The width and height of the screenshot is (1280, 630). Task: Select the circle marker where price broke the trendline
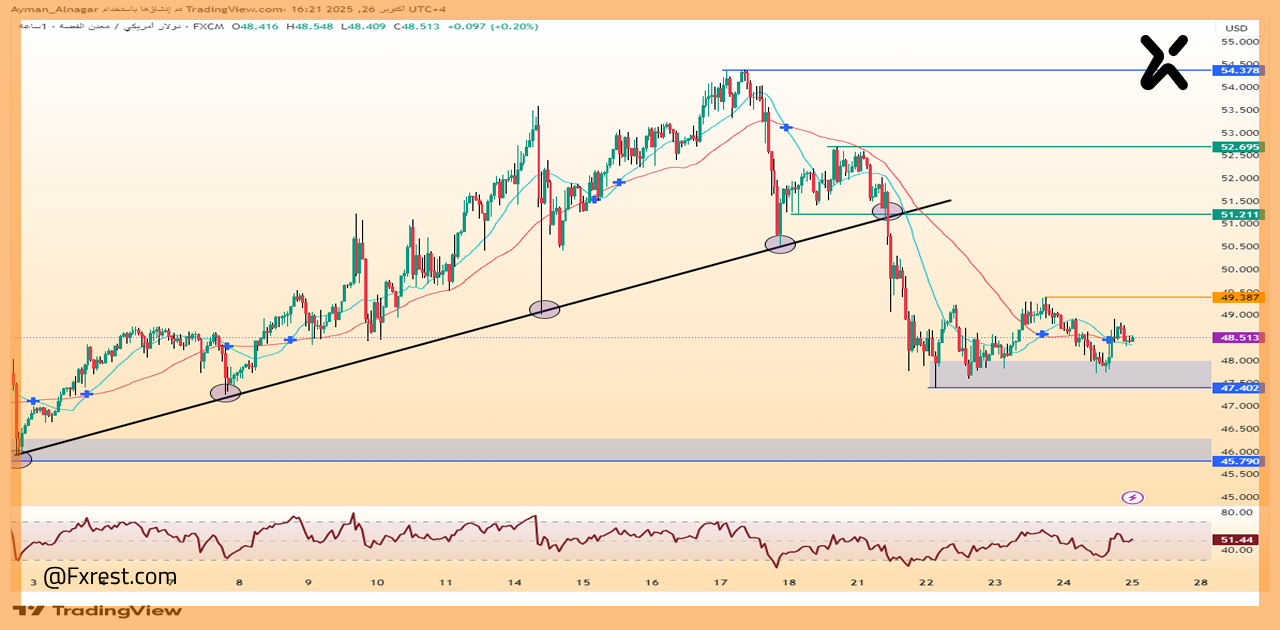tap(887, 211)
